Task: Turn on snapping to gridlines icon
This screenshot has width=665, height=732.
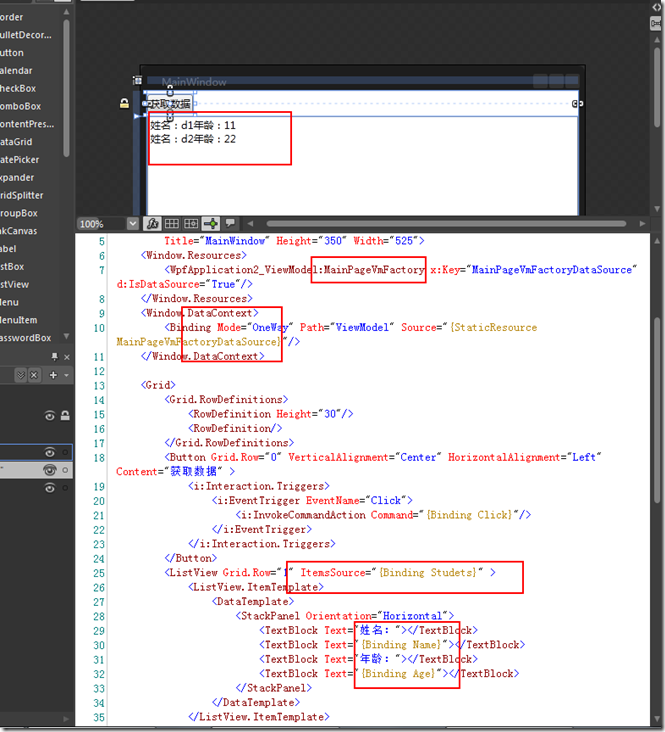Action: point(191,224)
